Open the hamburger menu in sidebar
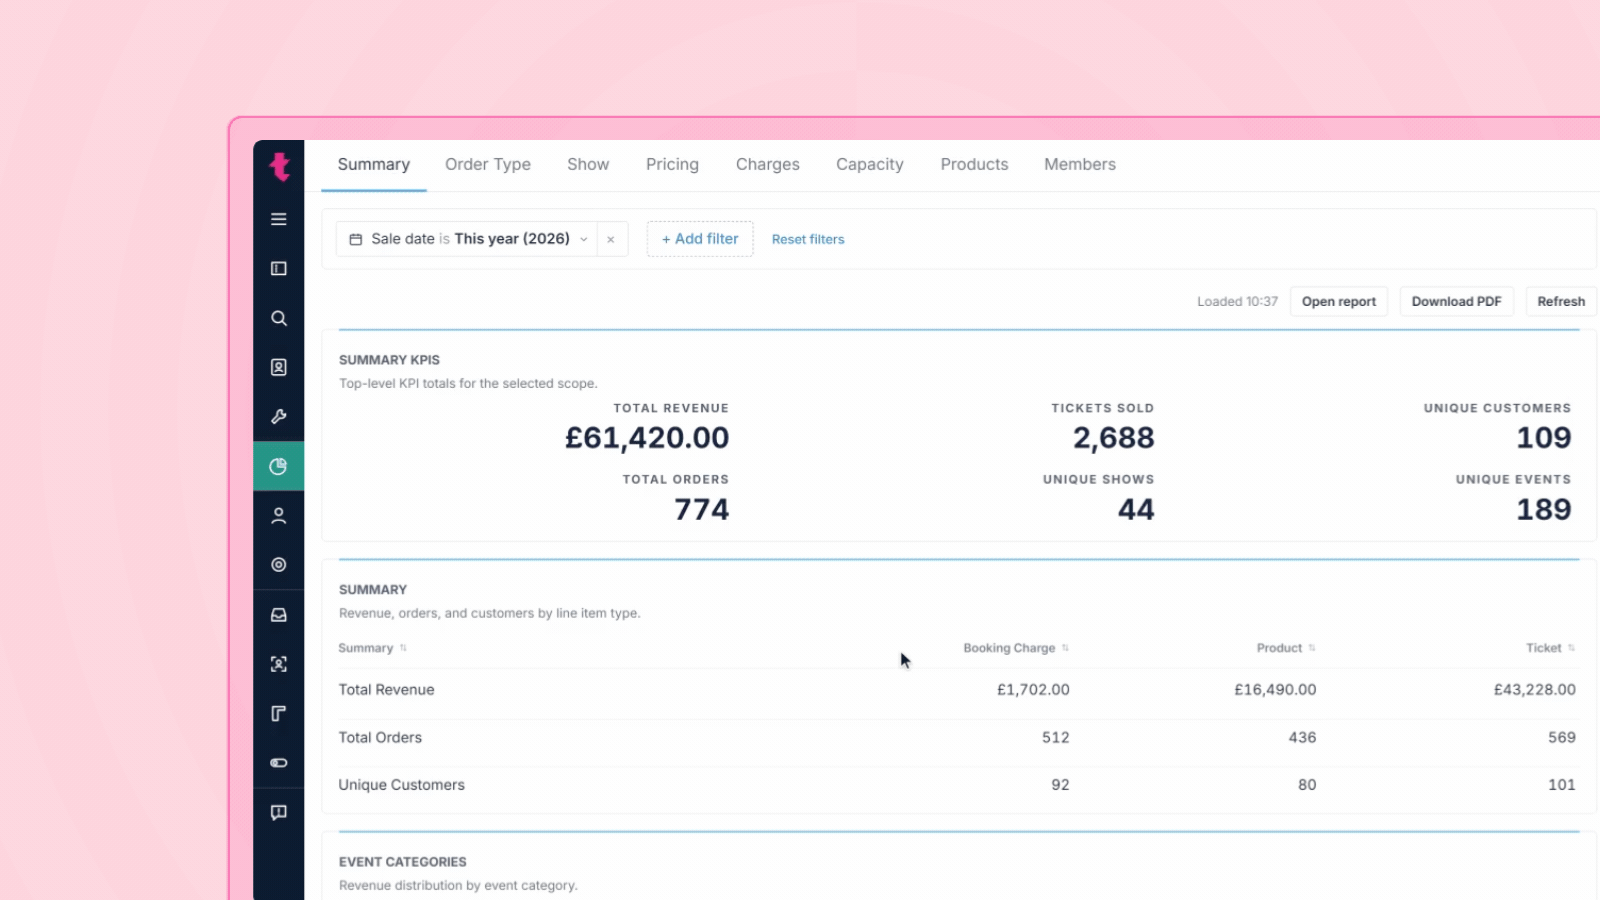Image resolution: width=1600 pixels, height=900 pixels. pos(279,219)
